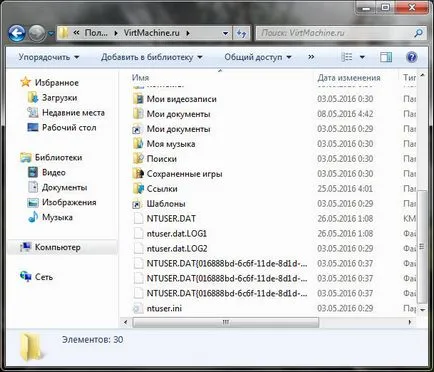The width and height of the screenshot is (434, 372).
Task: Open the Документы library
Action: click(57, 187)
